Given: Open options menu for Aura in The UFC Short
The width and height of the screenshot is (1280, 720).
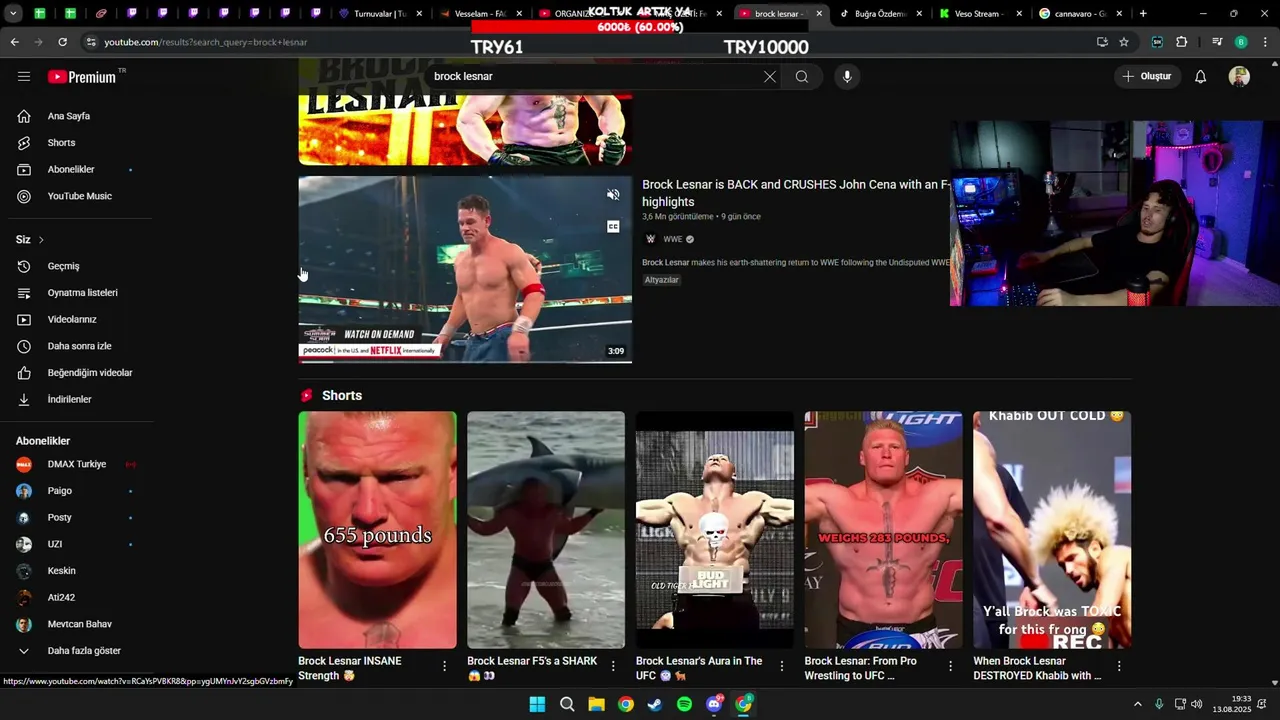Looking at the screenshot, I should tap(782, 666).
